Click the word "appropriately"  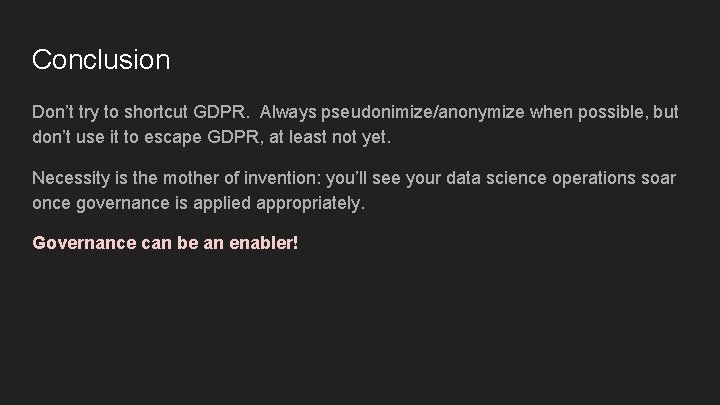[x=312, y=203]
